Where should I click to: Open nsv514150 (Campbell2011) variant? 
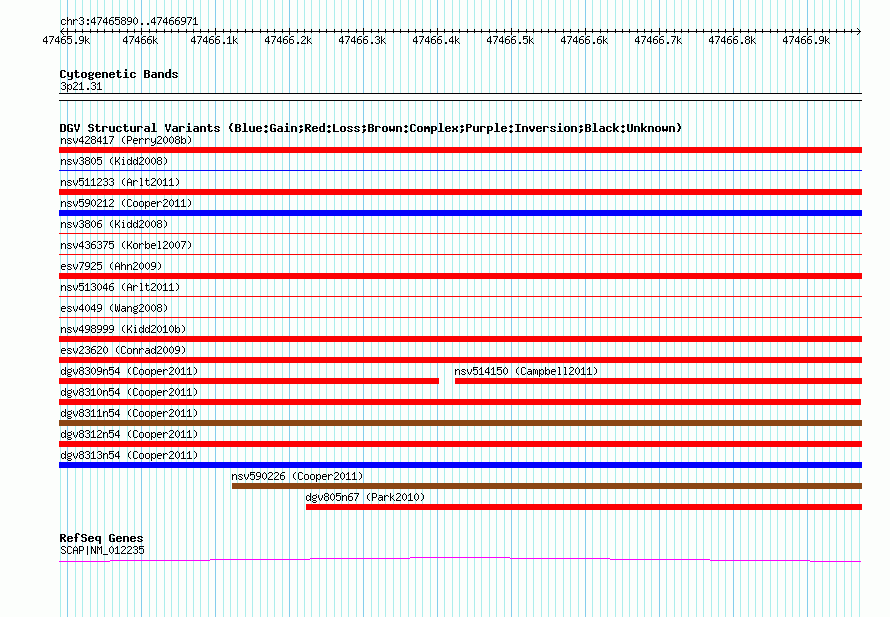coord(526,371)
